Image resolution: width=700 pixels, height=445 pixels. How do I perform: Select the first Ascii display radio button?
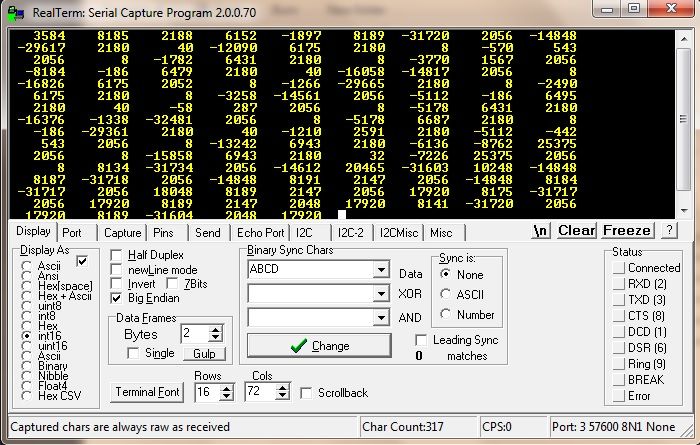[x=26, y=266]
